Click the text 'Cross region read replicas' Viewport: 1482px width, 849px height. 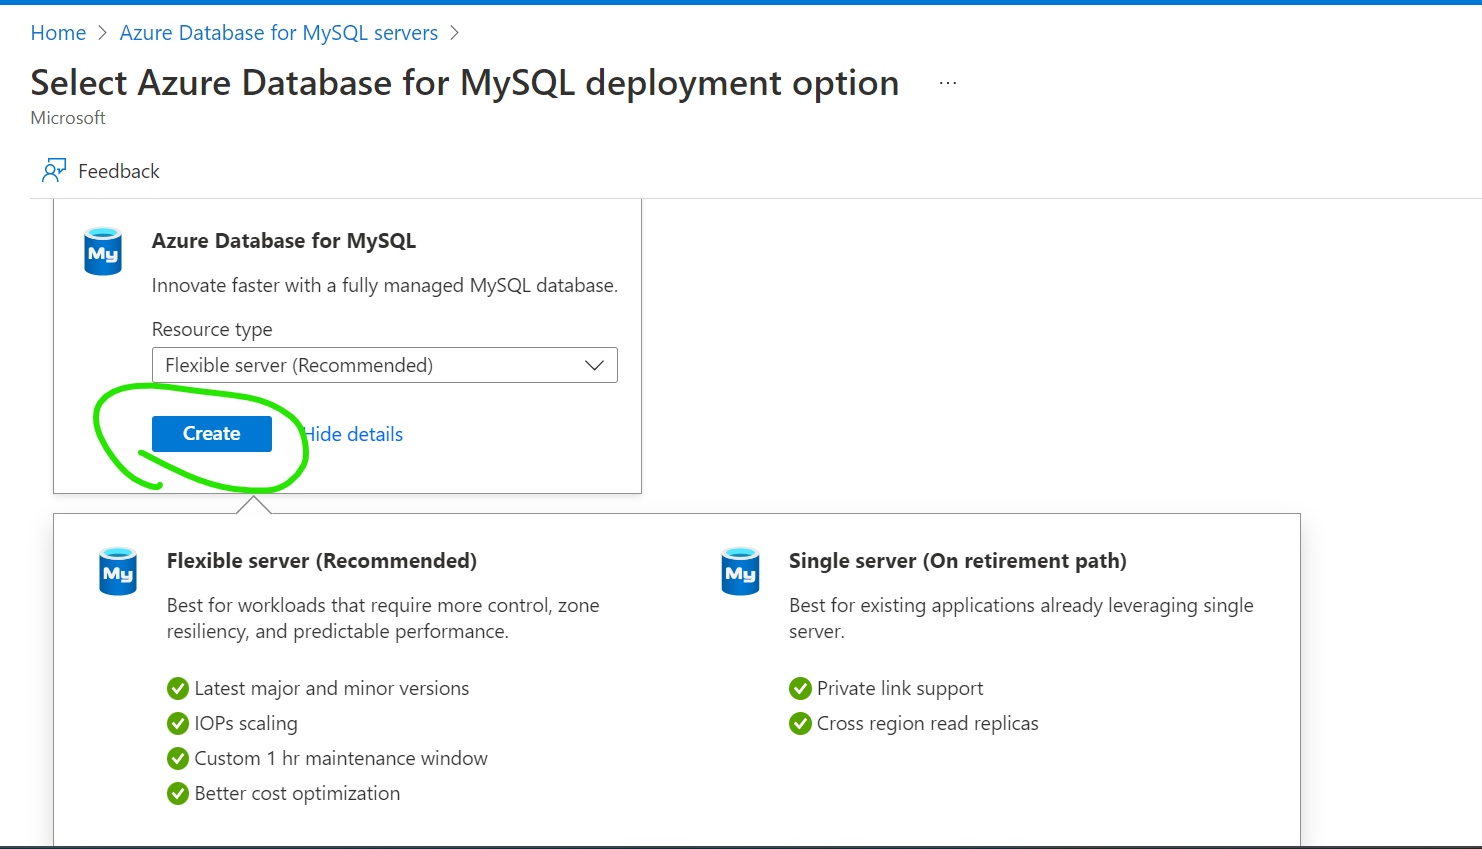(x=928, y=723)
